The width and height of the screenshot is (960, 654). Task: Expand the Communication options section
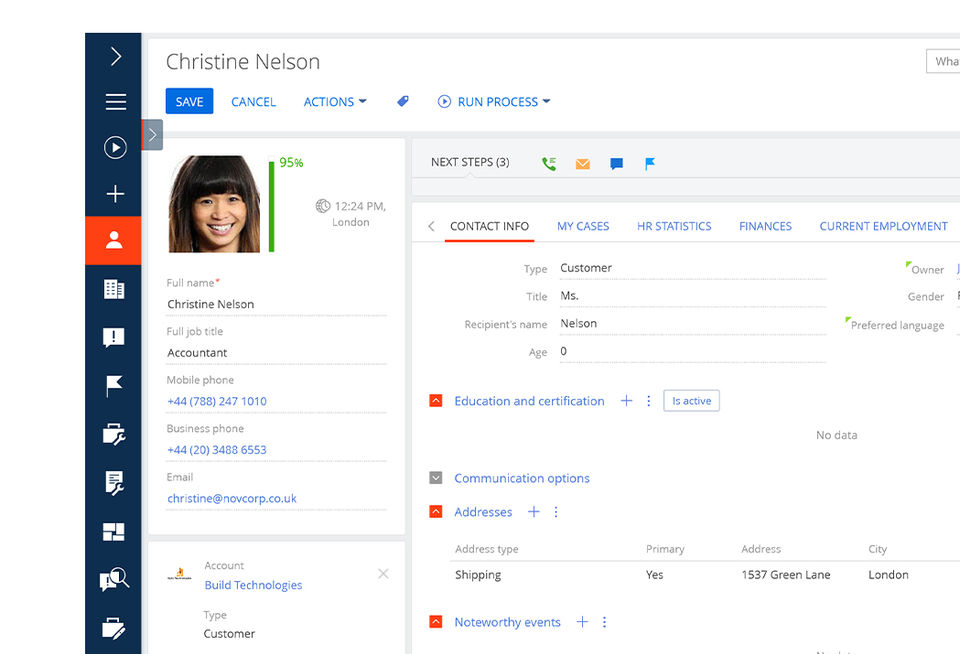click(x=436, y=478)
